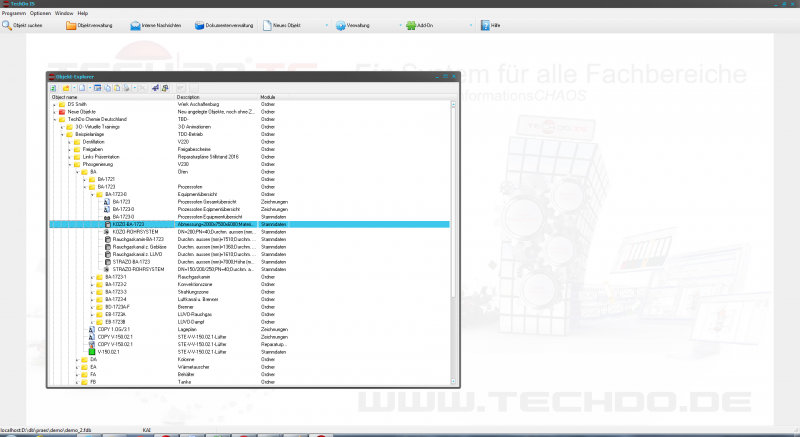Click the STRAZO-BA-1723 item icon

[107, 262]
